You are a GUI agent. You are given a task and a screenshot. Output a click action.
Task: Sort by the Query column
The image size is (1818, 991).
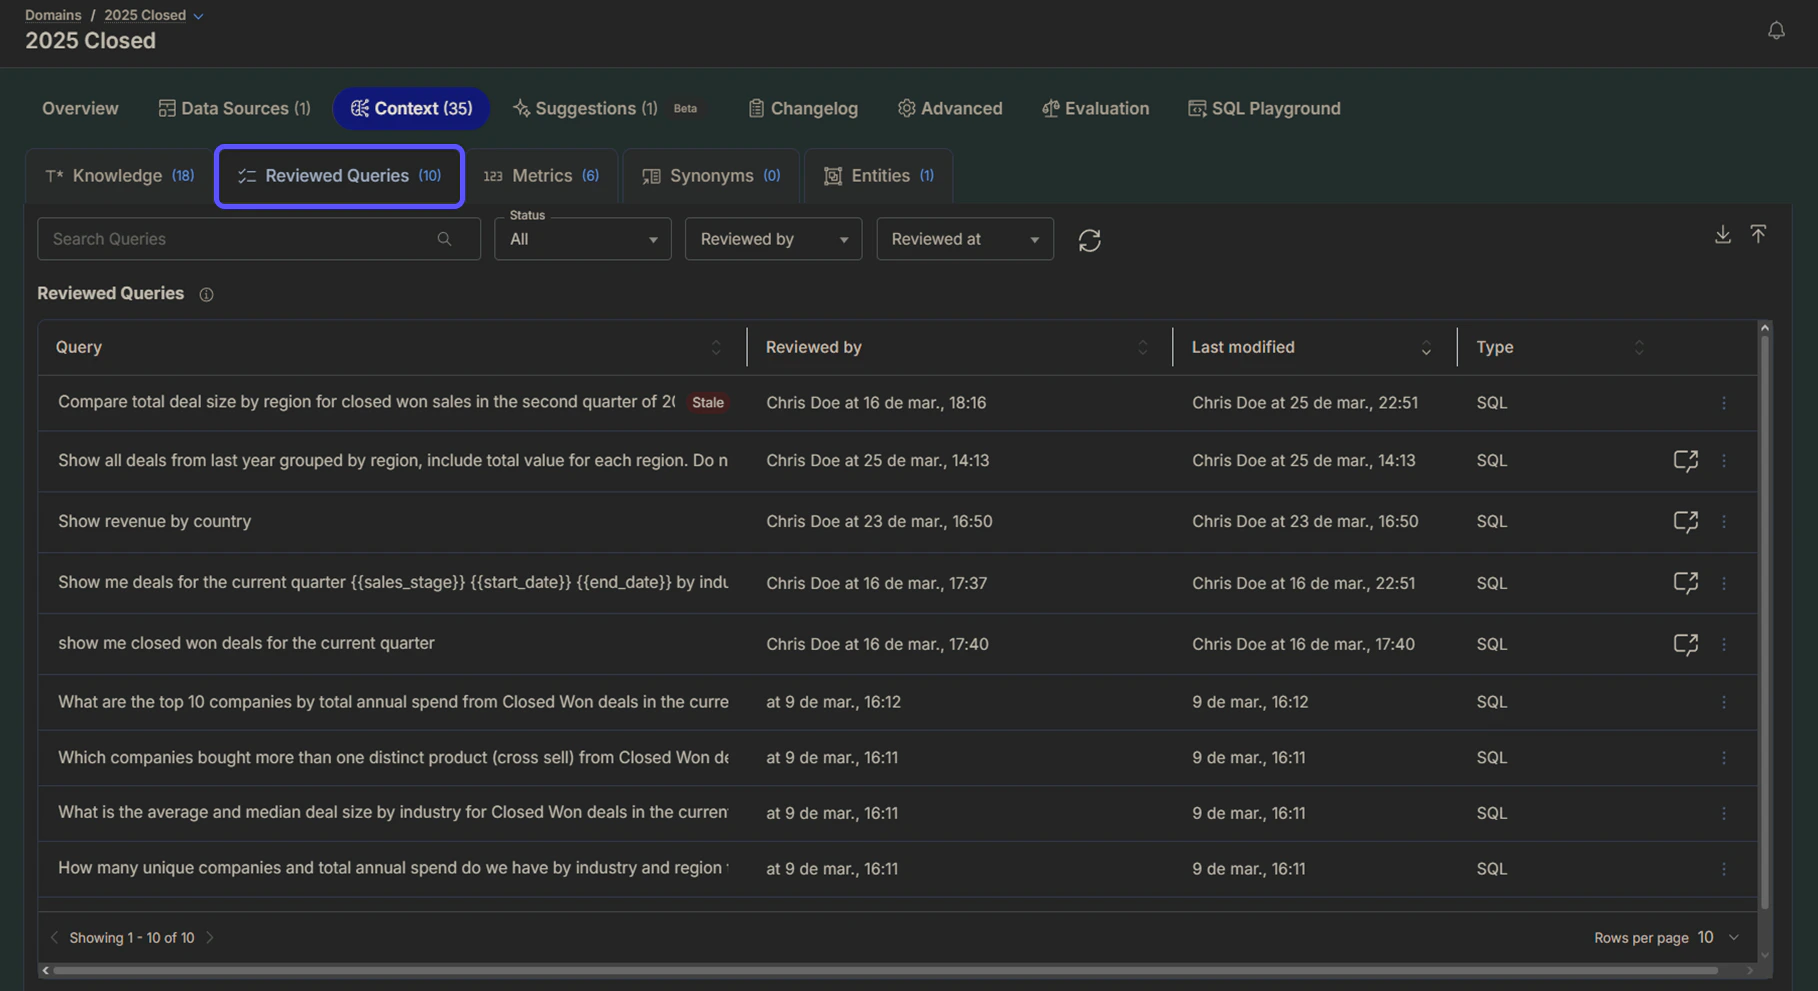click(x=716, y=348)
